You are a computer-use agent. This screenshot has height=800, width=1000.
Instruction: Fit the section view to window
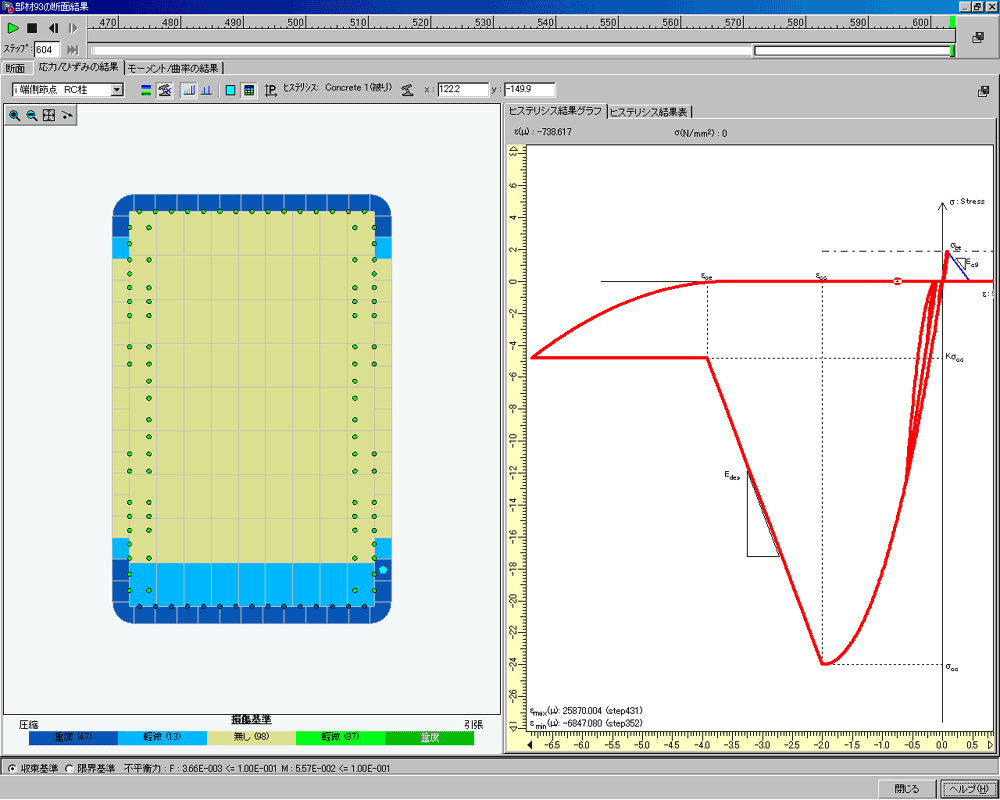(x=48, y=115)
